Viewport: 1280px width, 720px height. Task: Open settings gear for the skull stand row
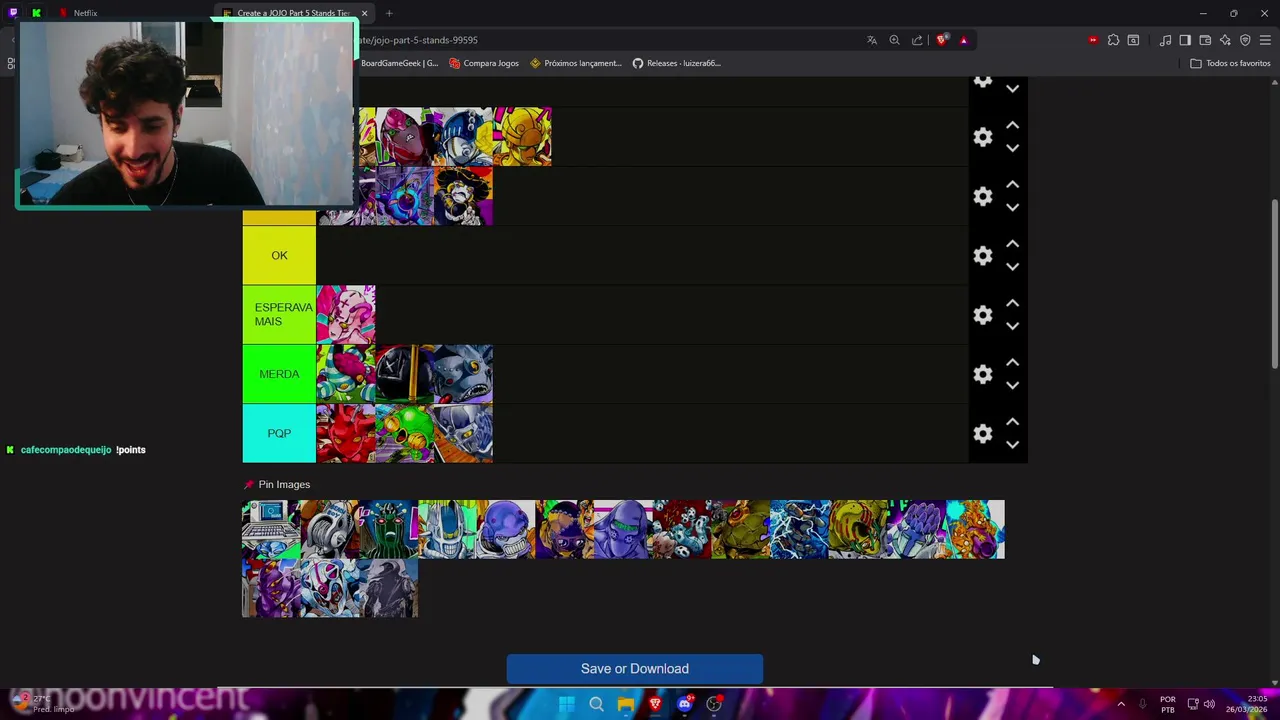tap(983, 196)
